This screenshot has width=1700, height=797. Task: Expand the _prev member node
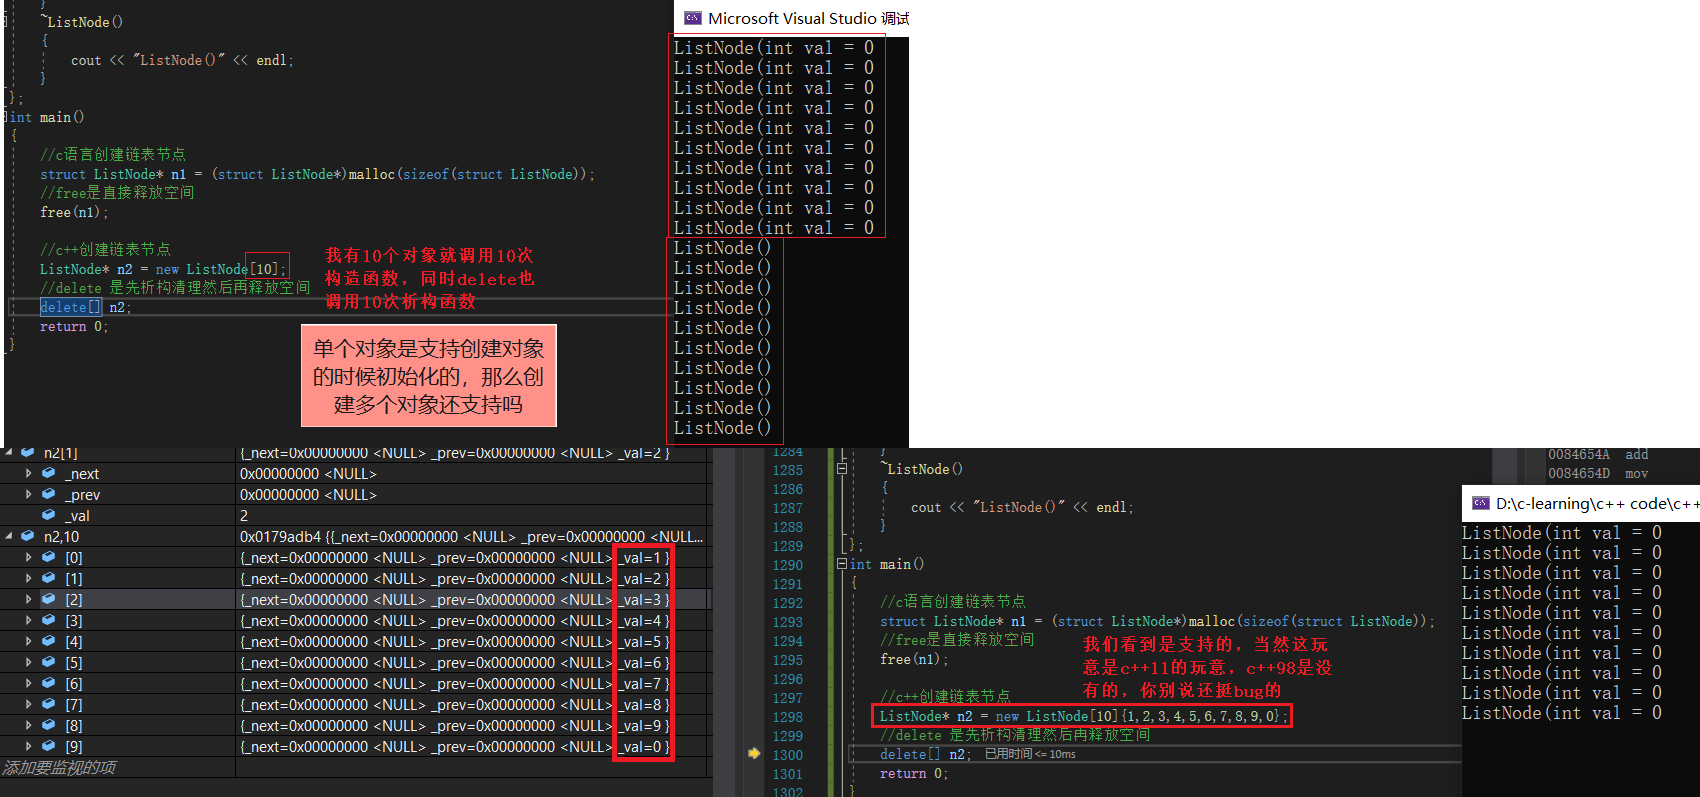pyautogui.click(x=28, y=495)
